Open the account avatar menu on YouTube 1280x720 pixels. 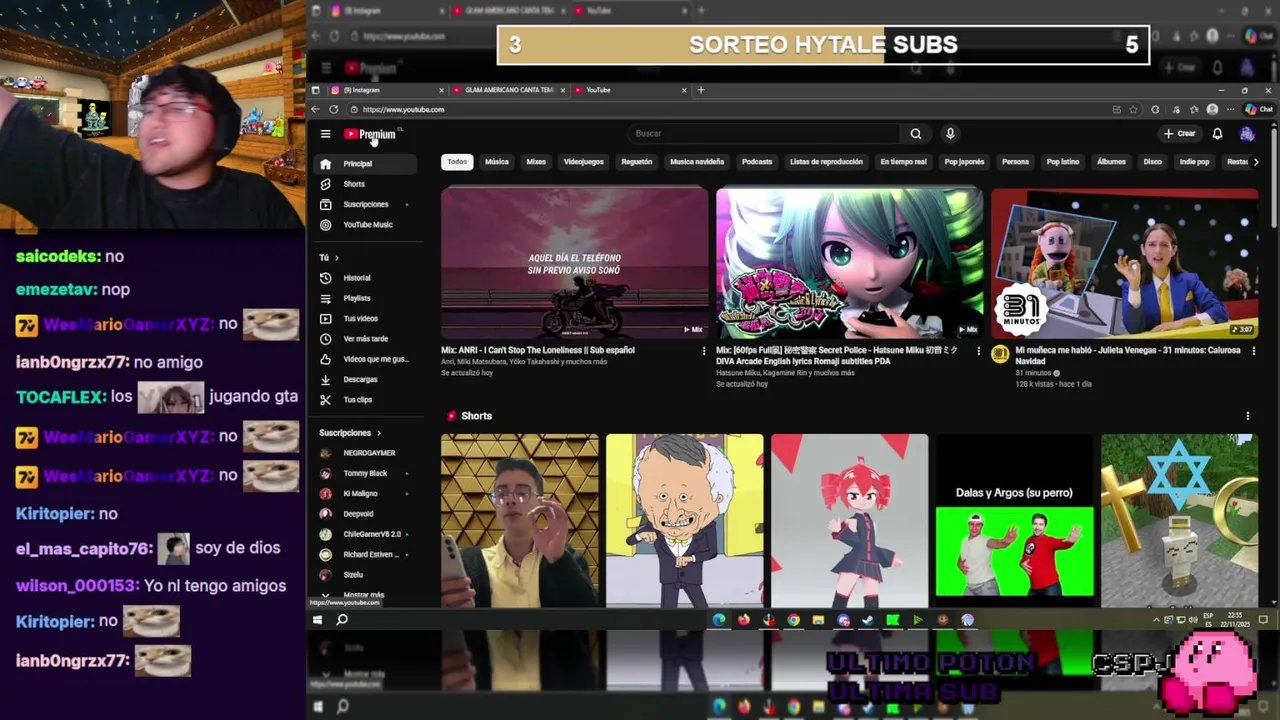point(1247,134)
